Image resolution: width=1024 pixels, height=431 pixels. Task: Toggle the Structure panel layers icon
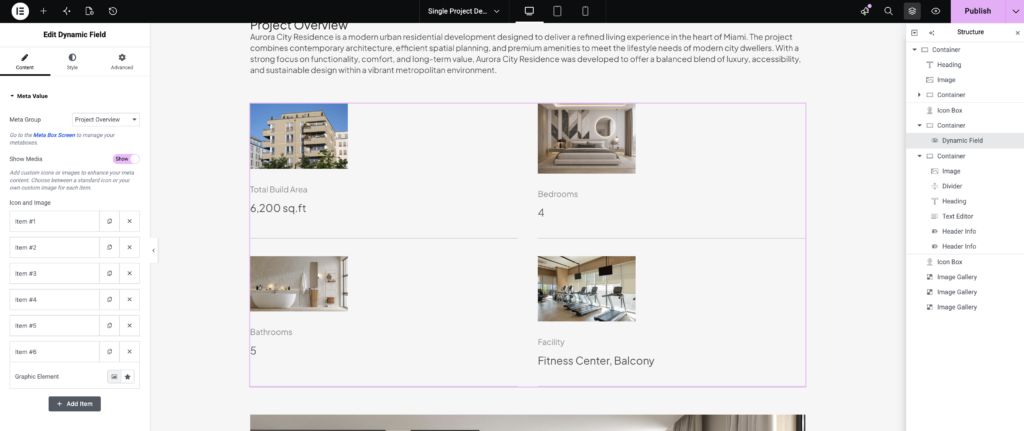[912, 11]
